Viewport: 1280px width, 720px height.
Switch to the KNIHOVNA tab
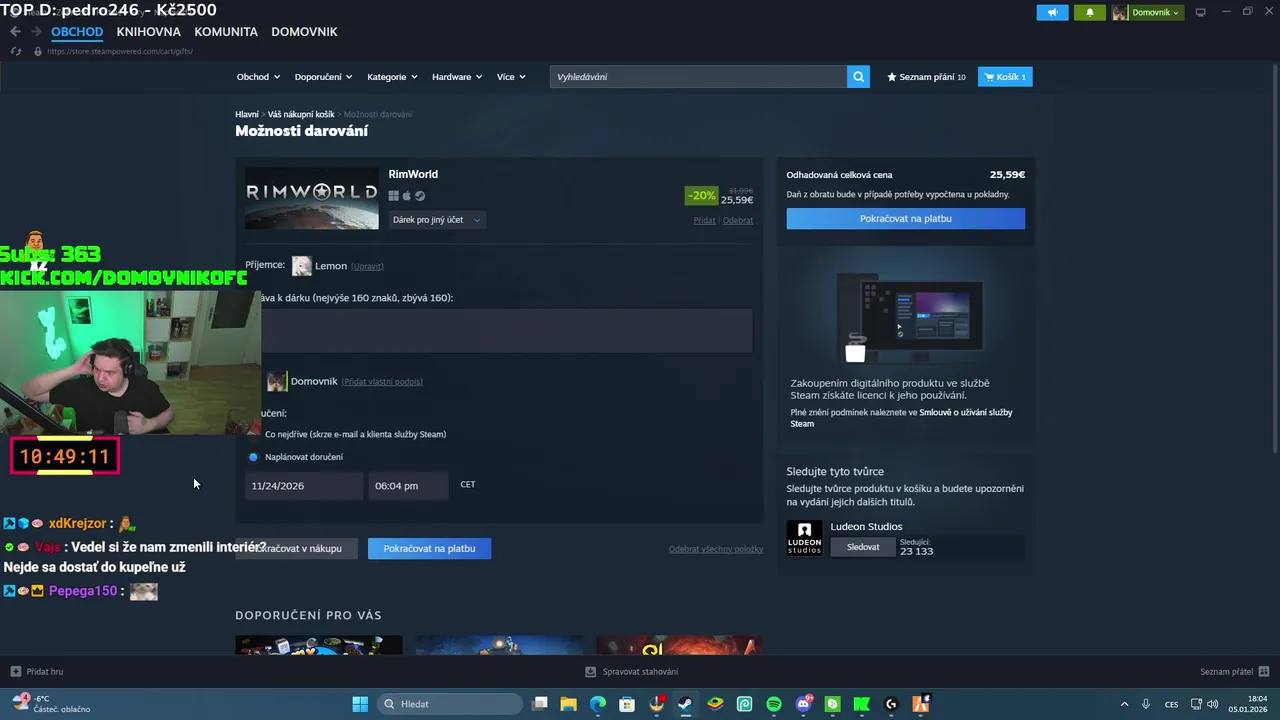(148, 32)
